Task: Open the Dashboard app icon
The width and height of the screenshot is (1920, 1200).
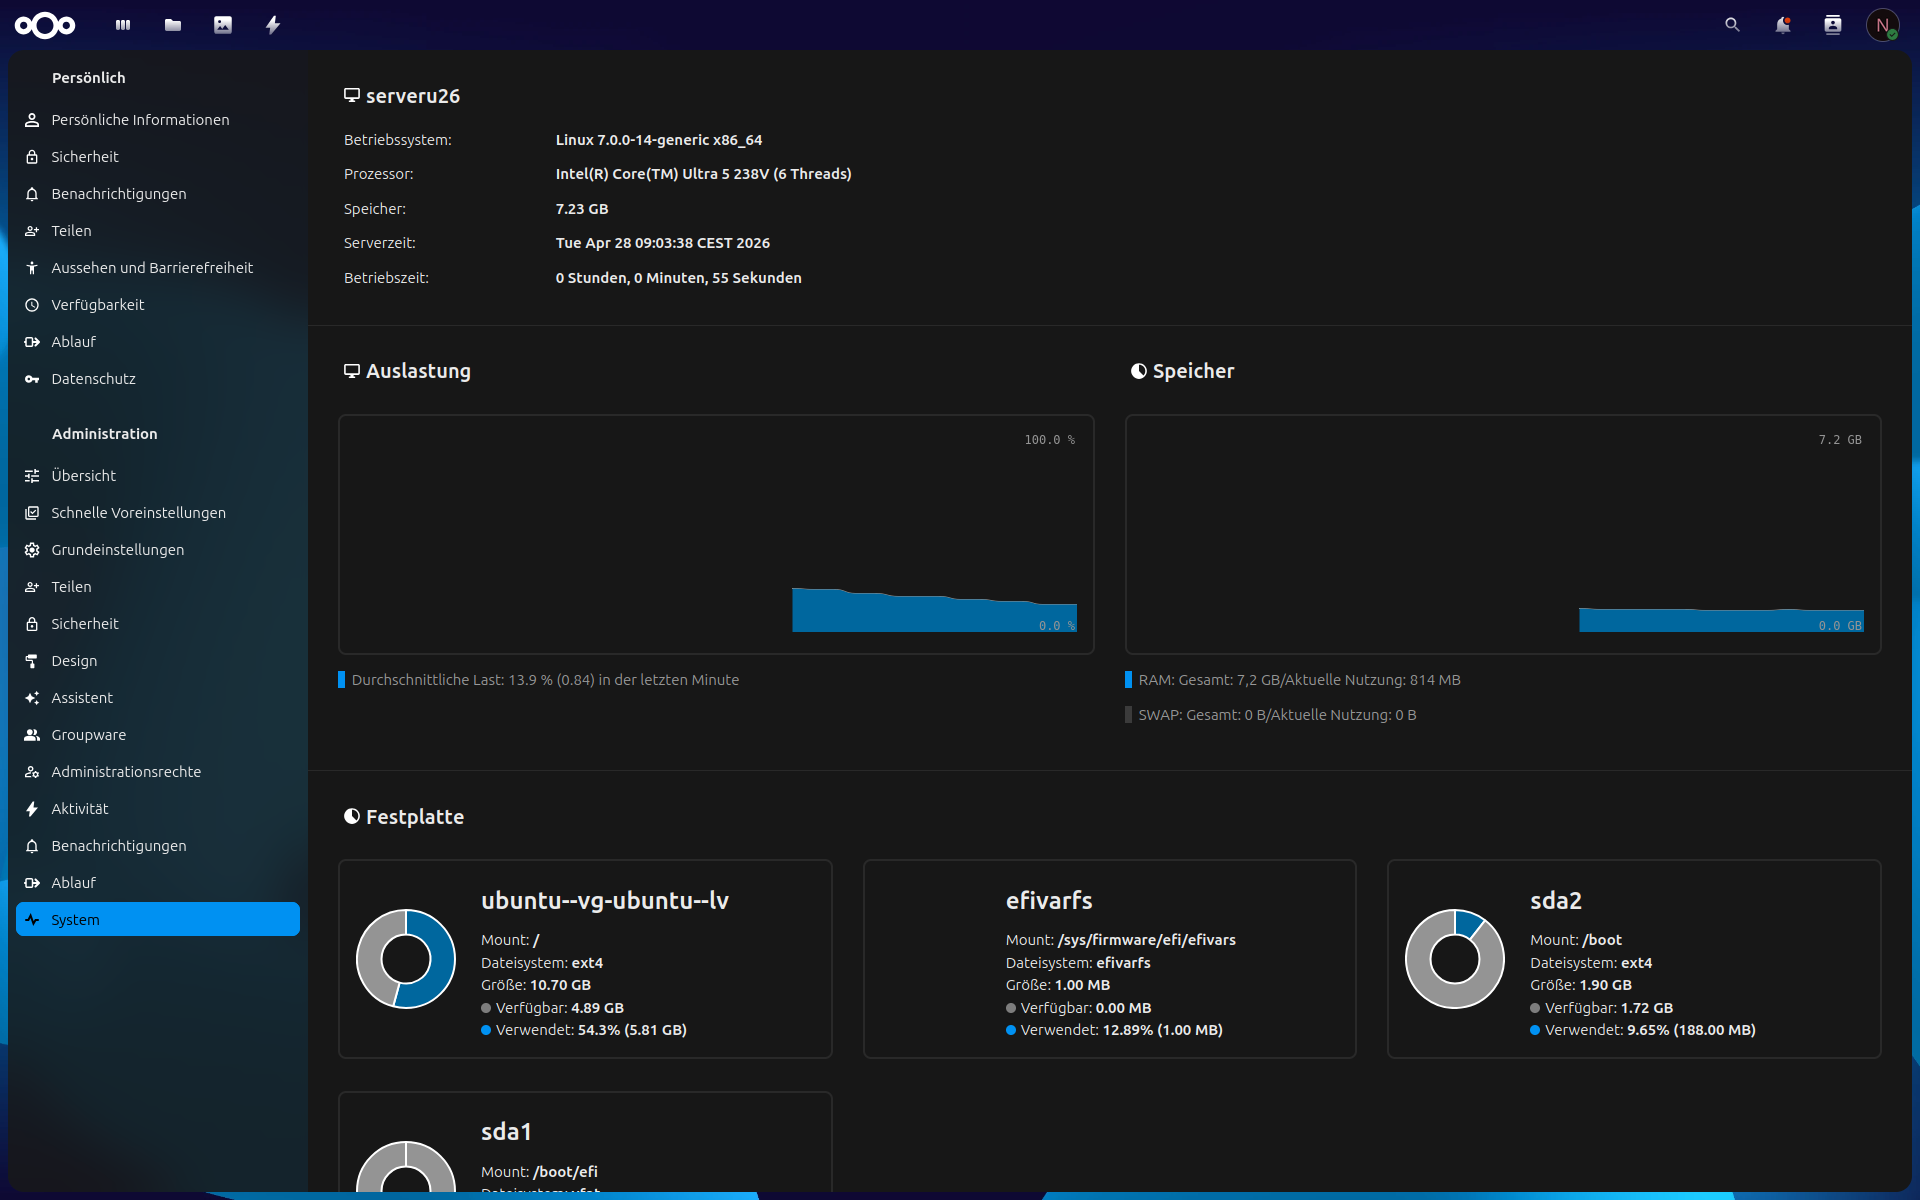Action: pos(123,25)
